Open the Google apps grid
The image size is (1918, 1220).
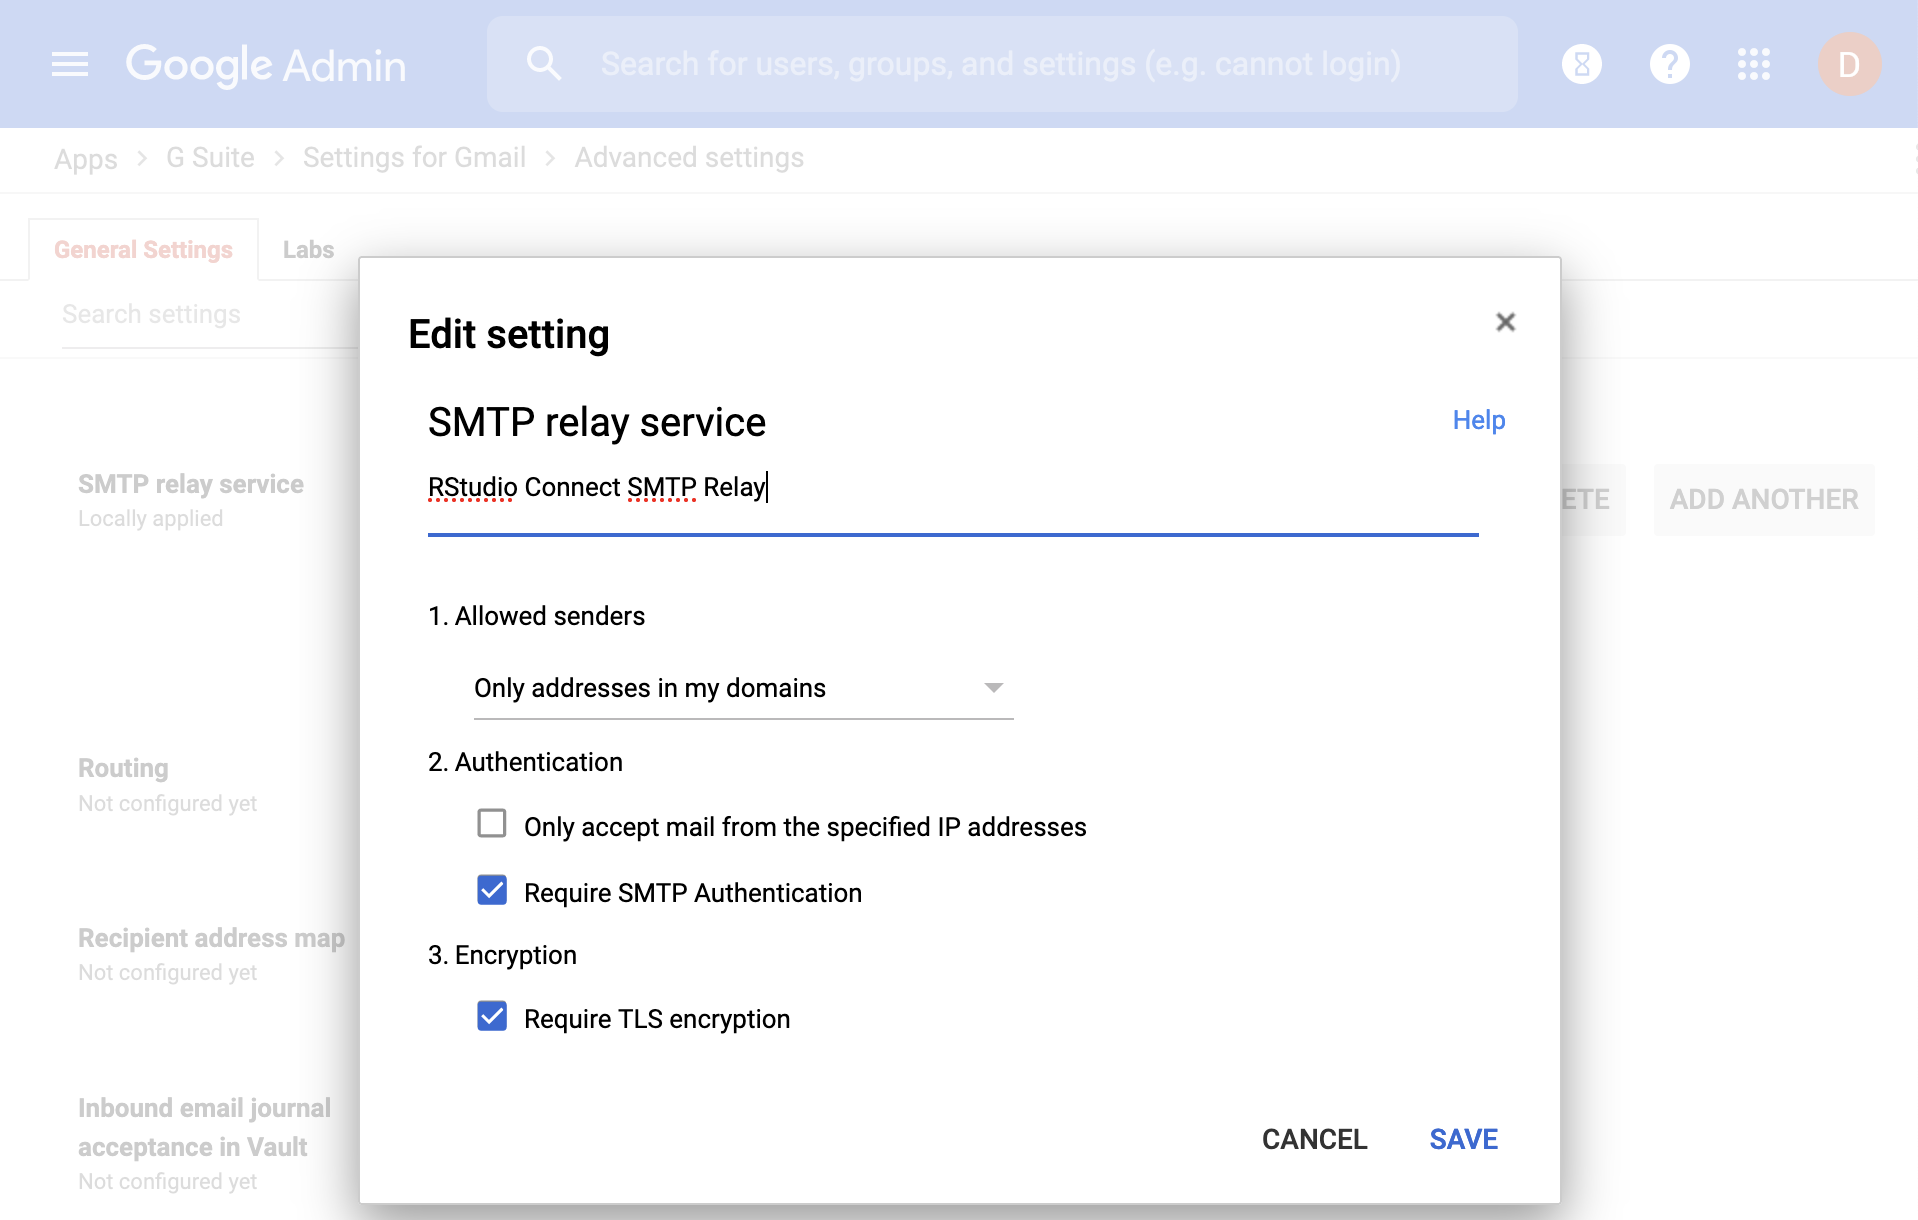tap(1754, 65)
